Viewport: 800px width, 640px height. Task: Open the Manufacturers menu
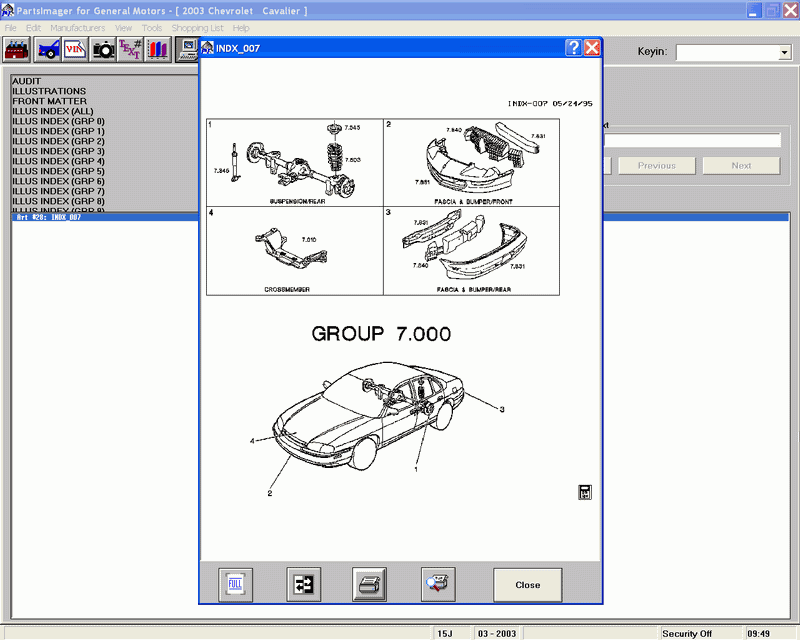tap(78, 28)
